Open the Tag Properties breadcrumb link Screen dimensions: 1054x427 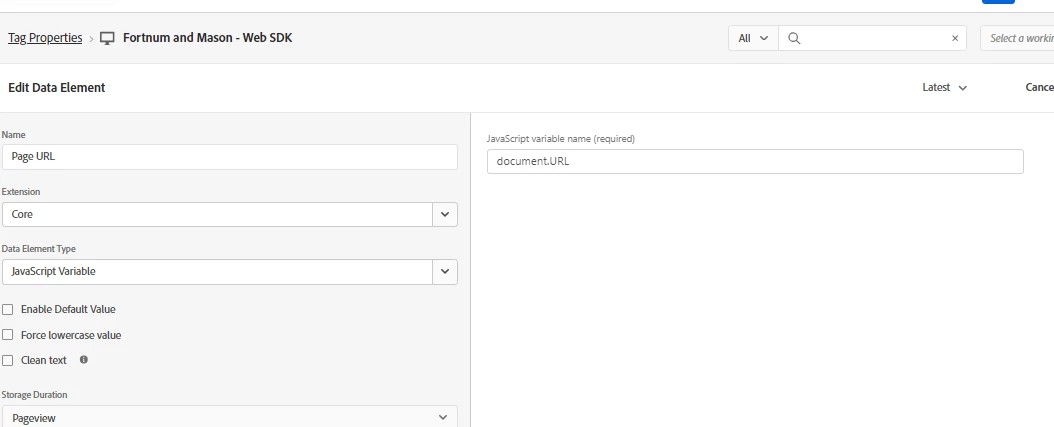tap(45, 38)
